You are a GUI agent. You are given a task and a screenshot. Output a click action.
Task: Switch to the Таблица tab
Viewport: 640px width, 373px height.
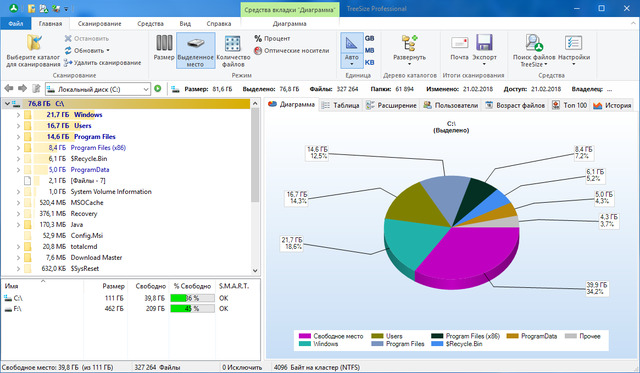point(341,105)
